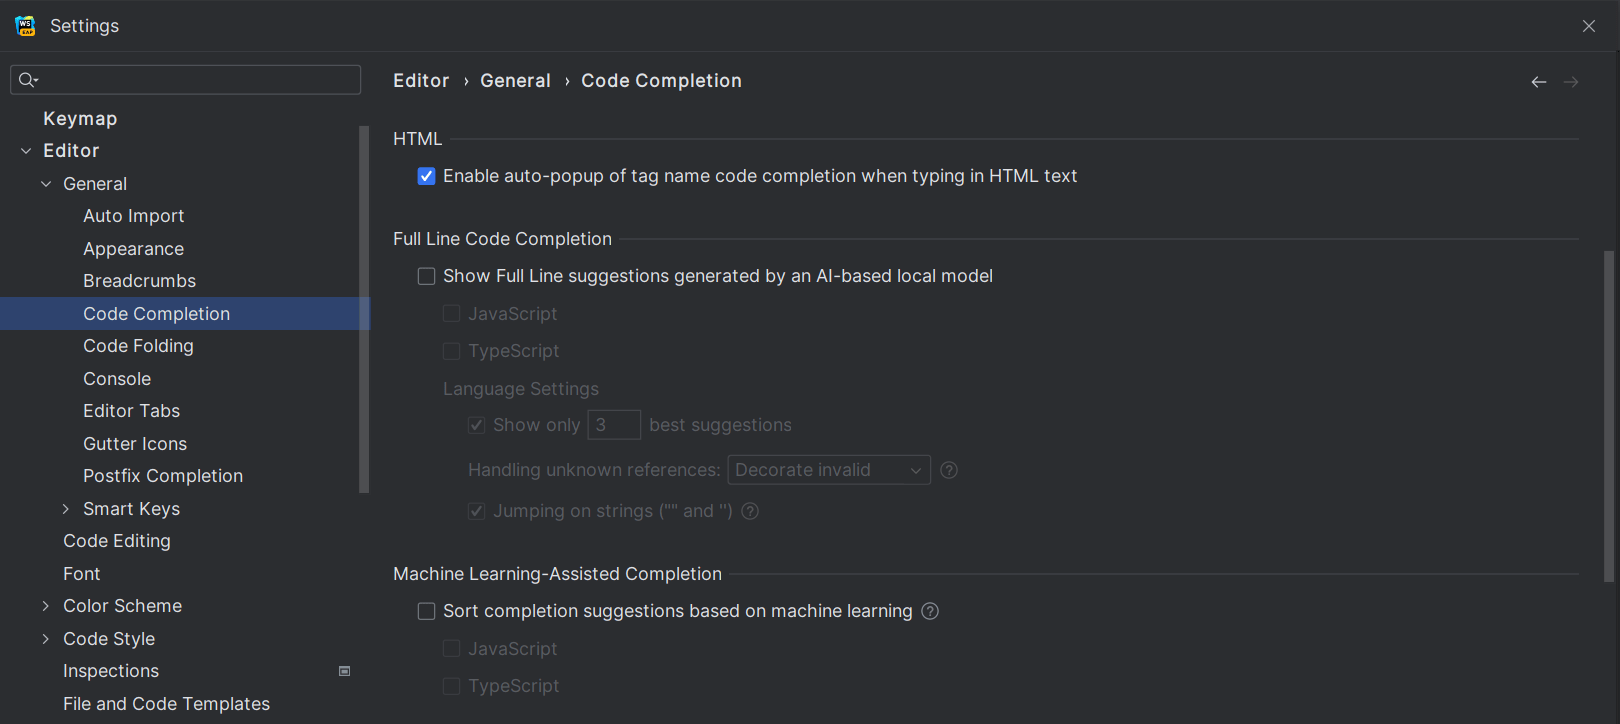
Task: Open help for Jumping on strings
Action: pos(750,511)
